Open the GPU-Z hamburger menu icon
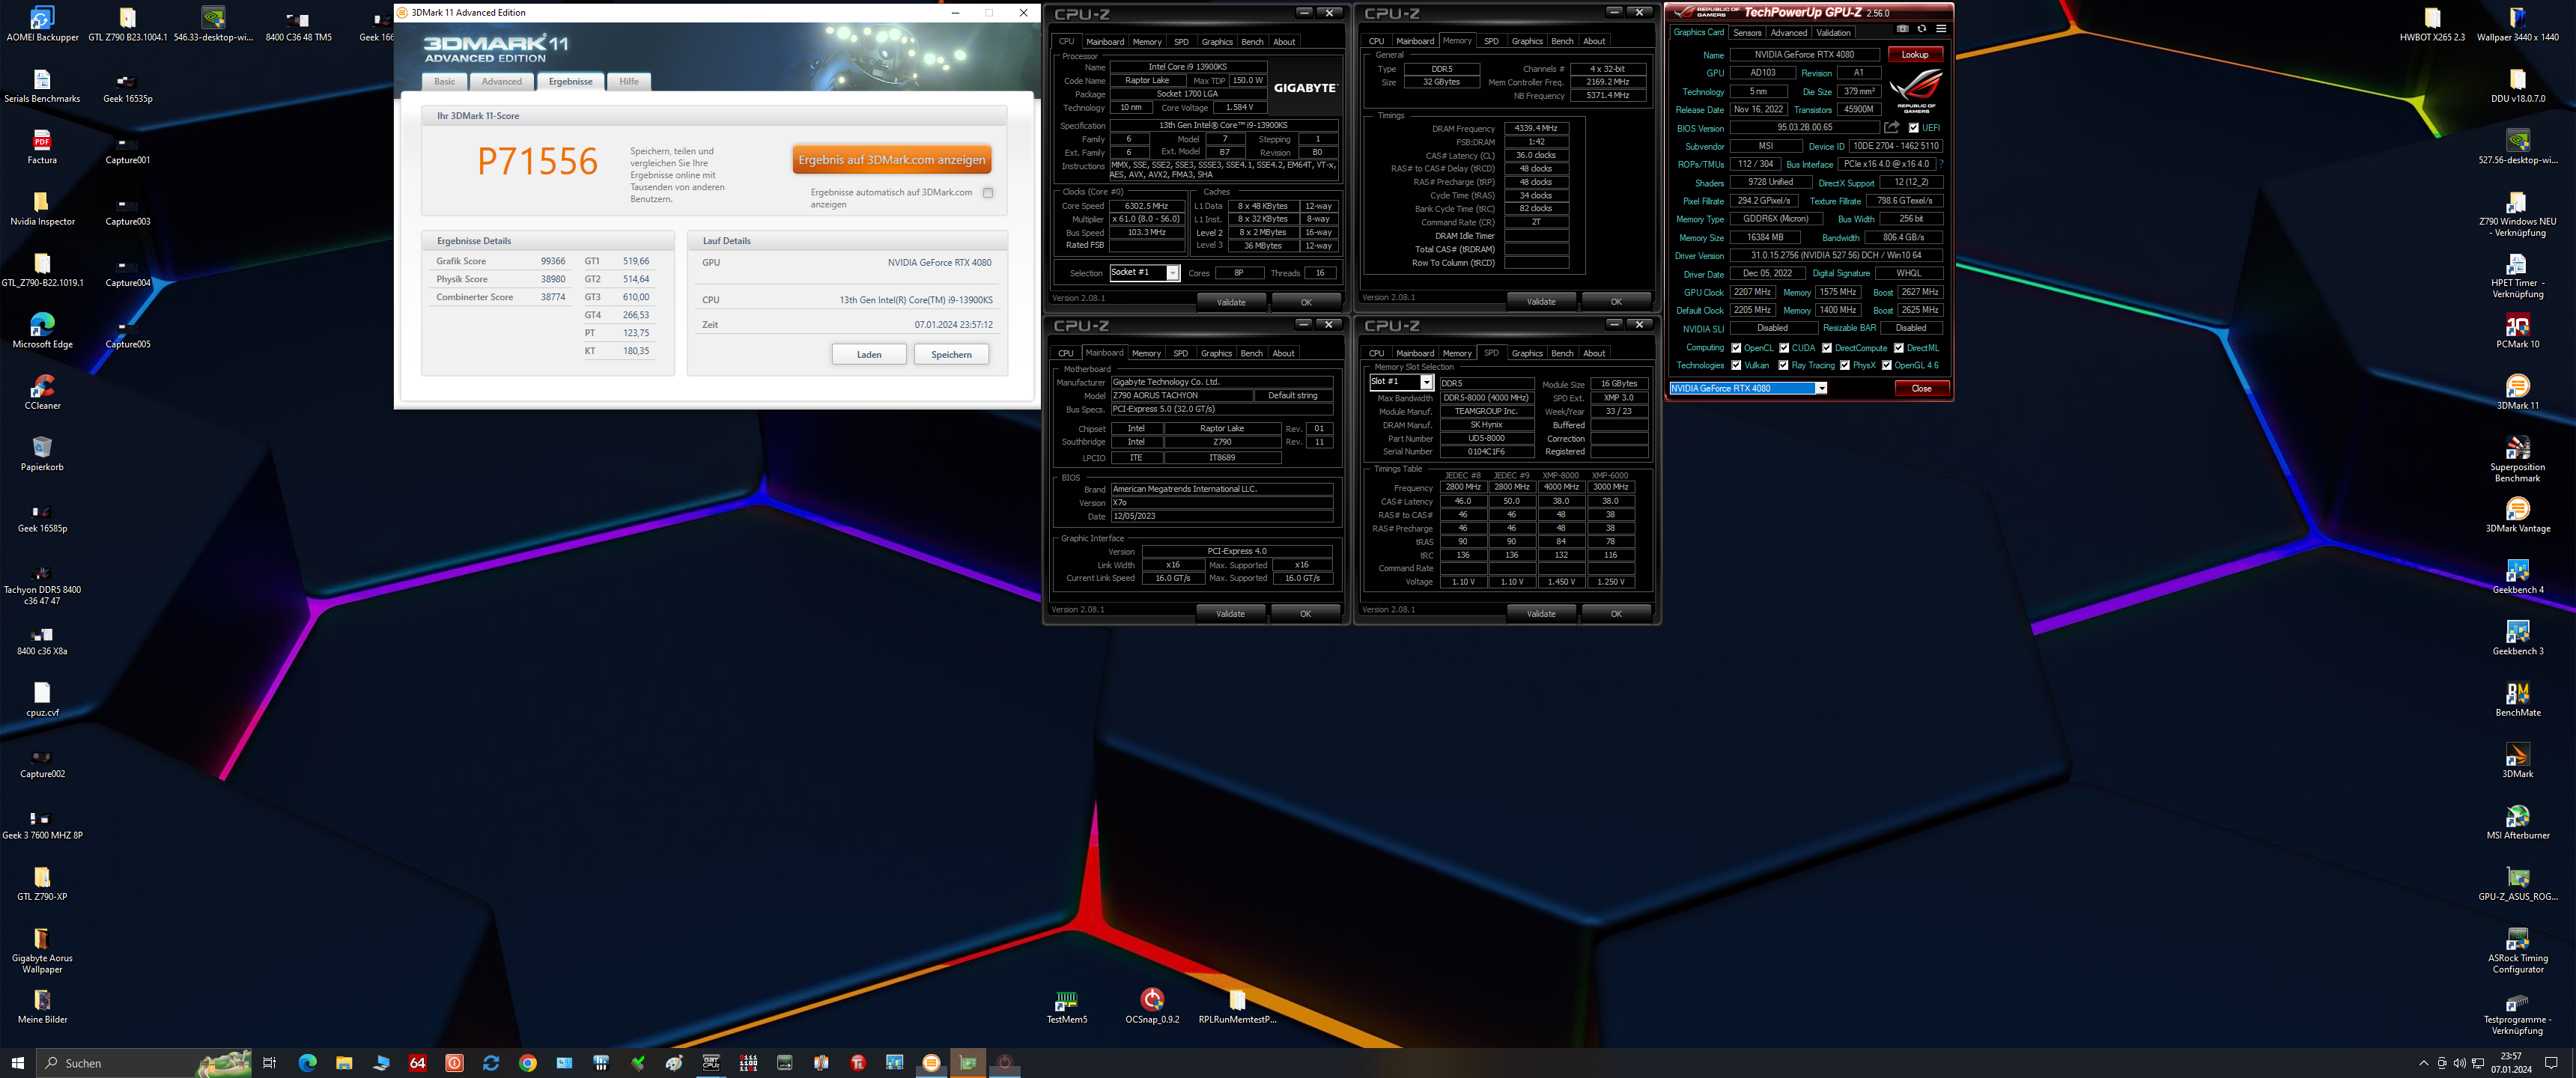The height and width of the screenshot is (1078, 2576). pyautogui.click(x=1941, y=28)
